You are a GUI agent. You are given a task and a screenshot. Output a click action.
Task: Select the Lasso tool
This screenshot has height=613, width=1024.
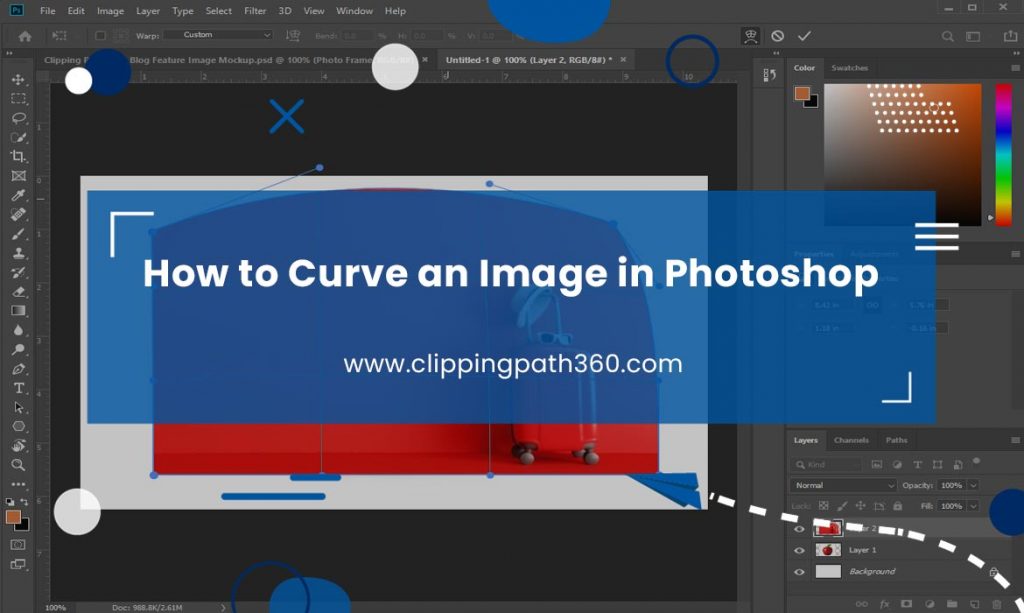click(x=18, y=118)
